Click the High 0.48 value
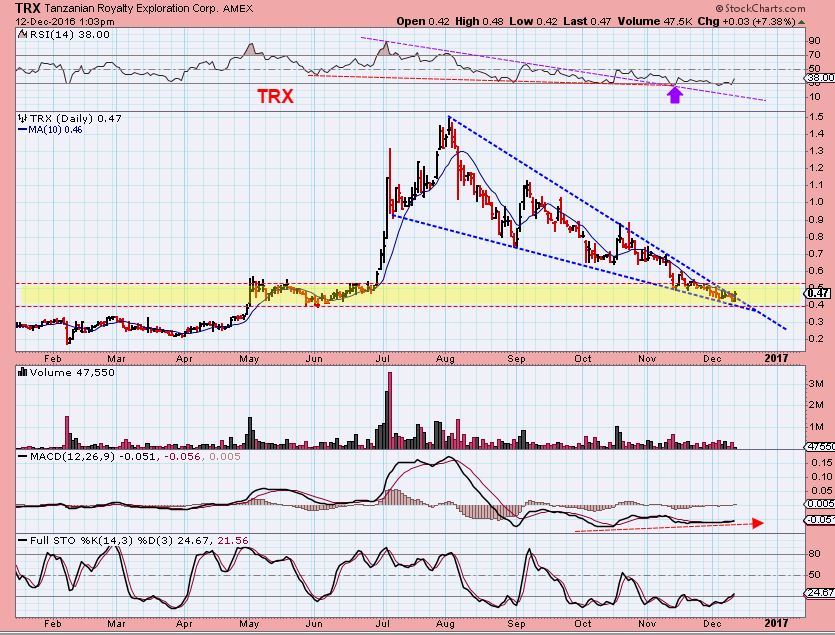 coord(479,22)
